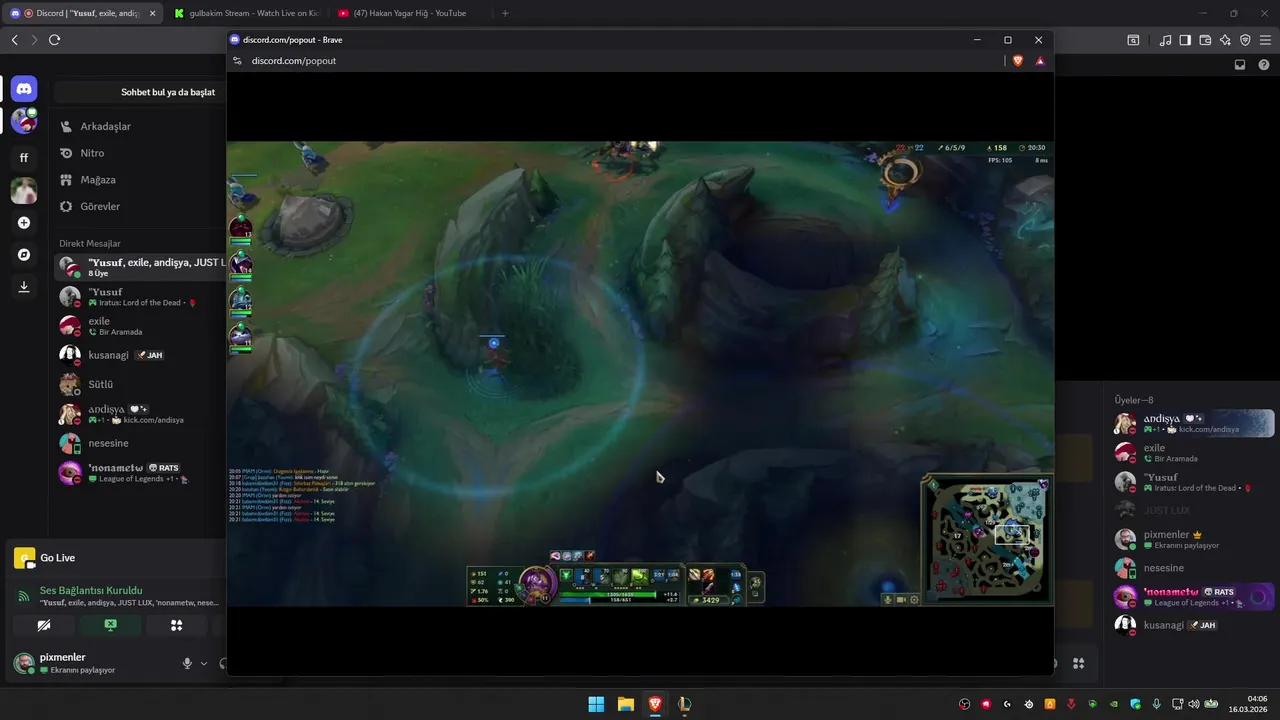Open Brave Leo AI sparkle icon
Image resolution: width=1280 pixels, height=720 pixels.
click(1225, 40)
